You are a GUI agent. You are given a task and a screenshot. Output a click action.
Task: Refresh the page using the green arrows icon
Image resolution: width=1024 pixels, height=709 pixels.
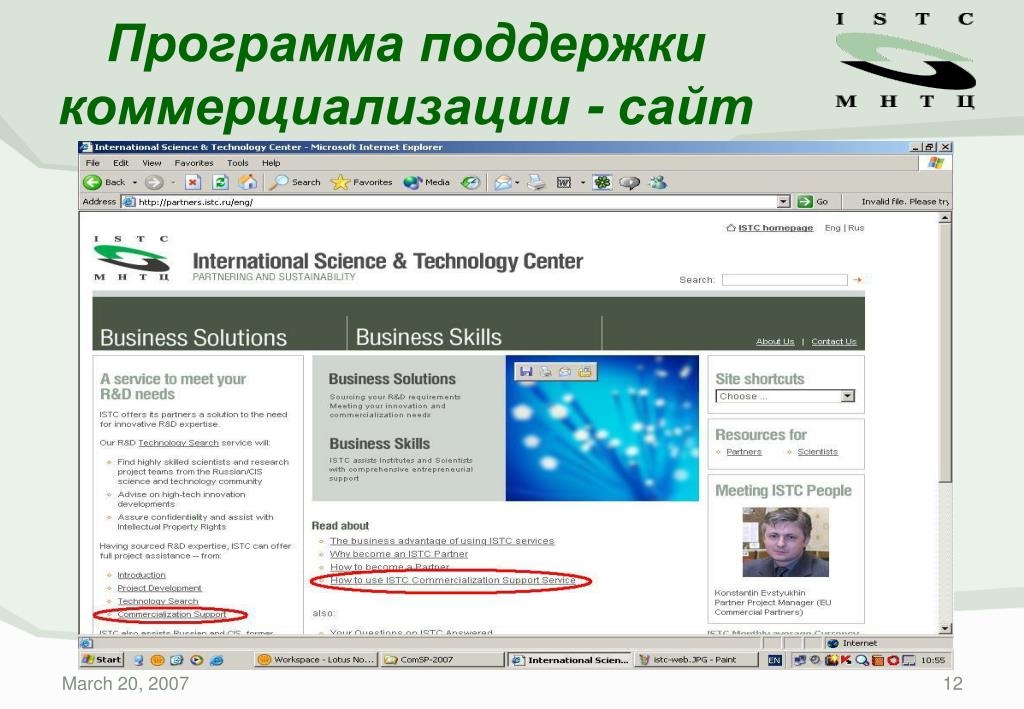[221, 182]
